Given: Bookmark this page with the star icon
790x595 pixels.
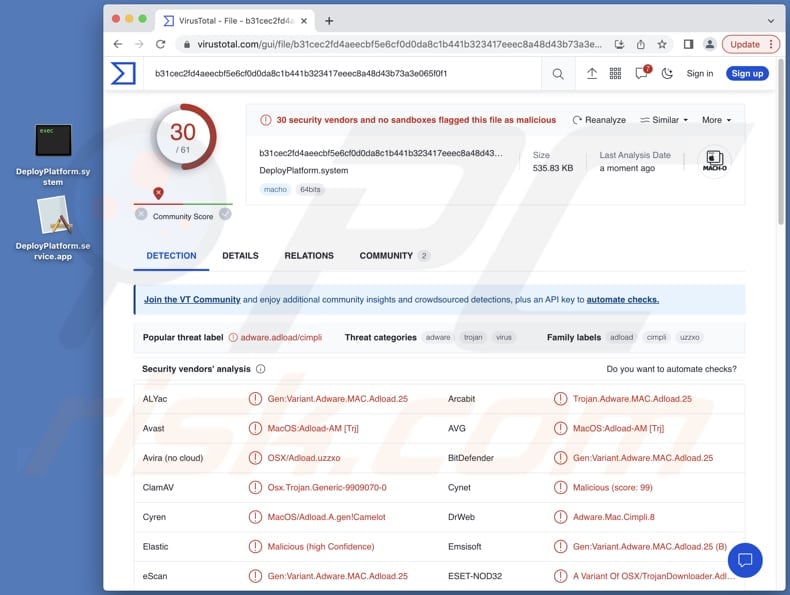Looking at the screenshot, I should [x=662, y=44].
